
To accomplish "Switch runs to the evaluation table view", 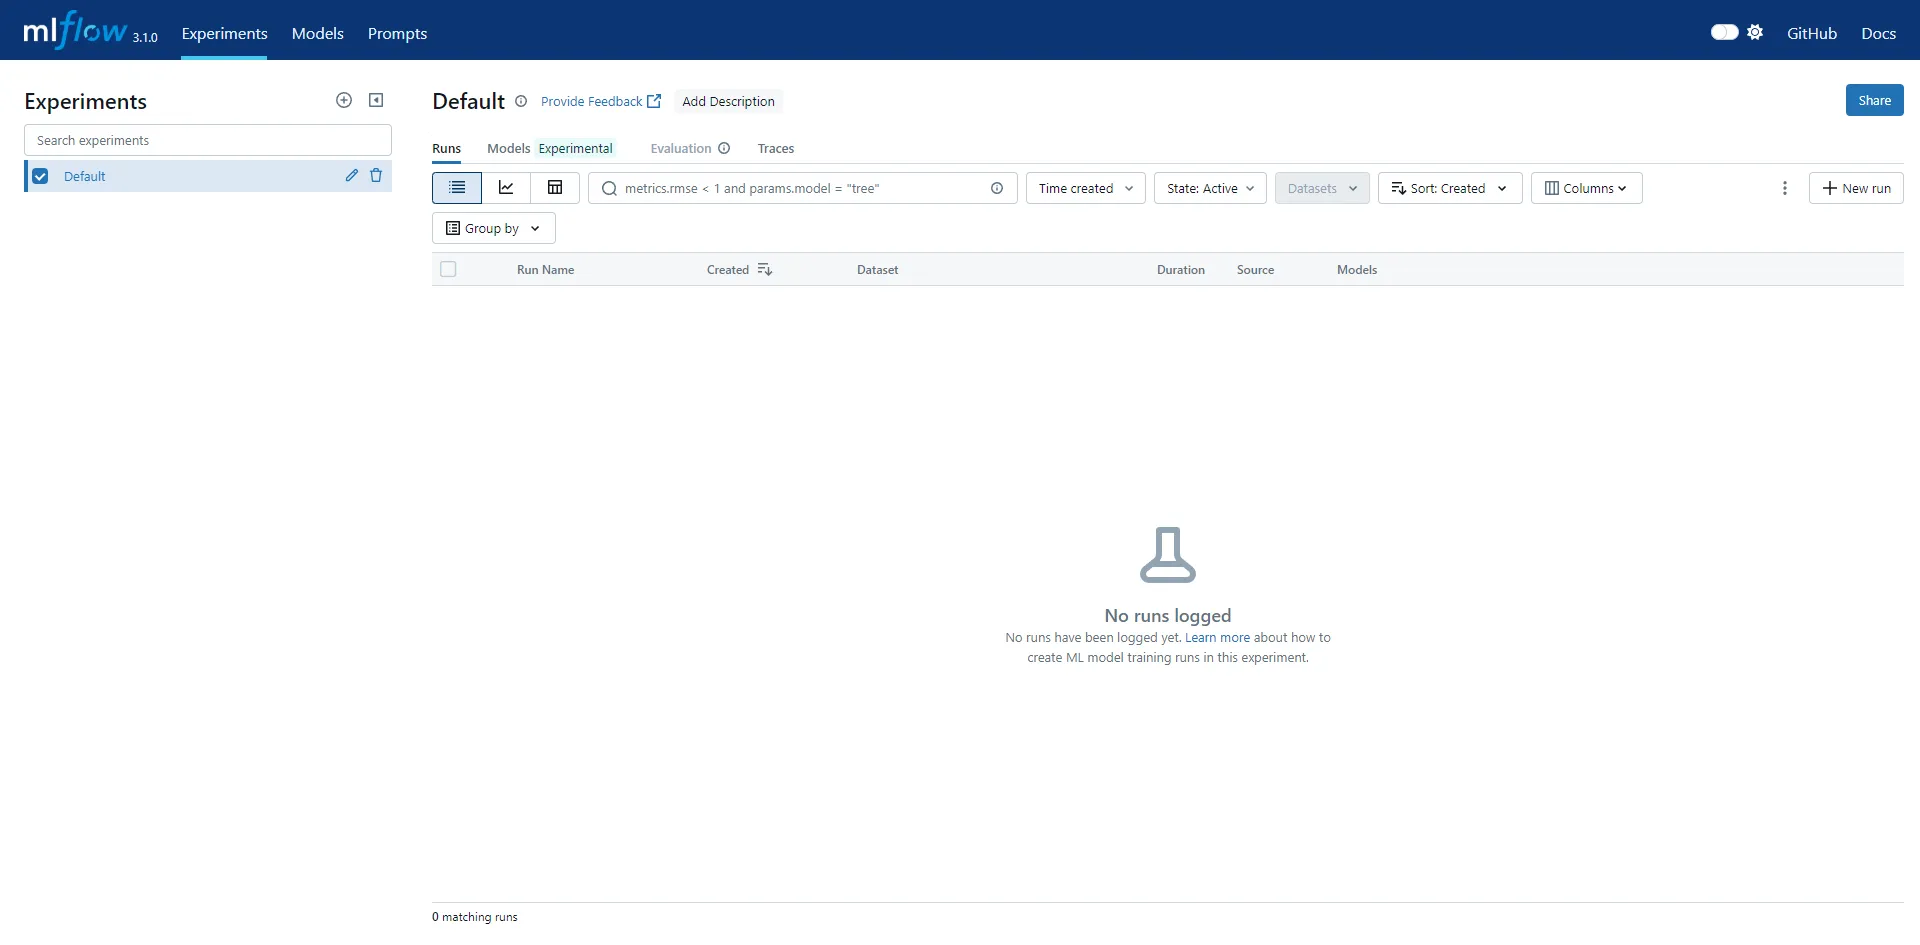I will pyautogui.click(x=554, y=187).
